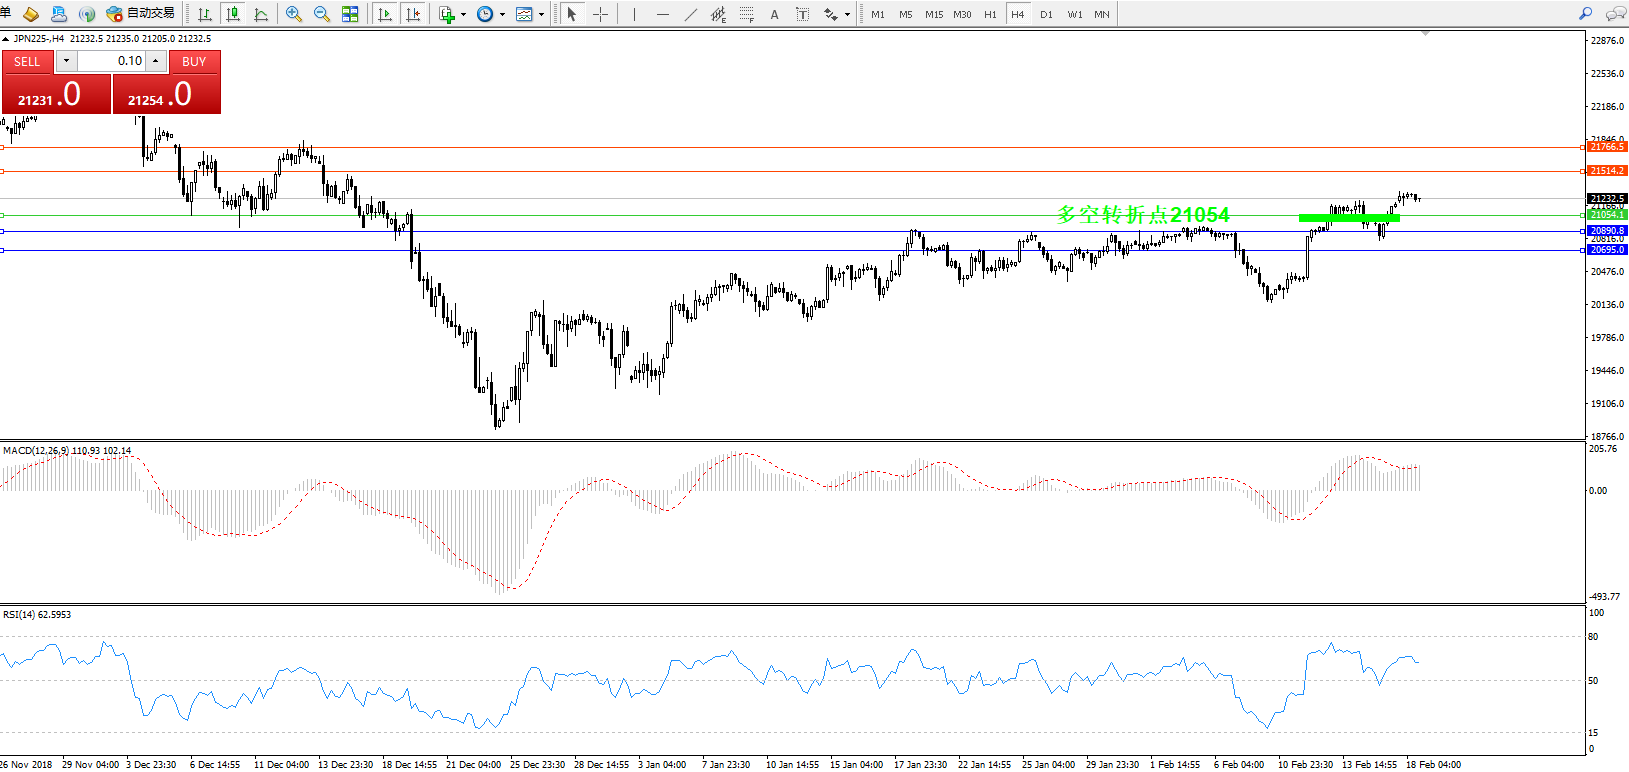This screenshot has height=772, width=1629.
Task: Switch to the D1 timeframe
Action: coord(1046,15)
